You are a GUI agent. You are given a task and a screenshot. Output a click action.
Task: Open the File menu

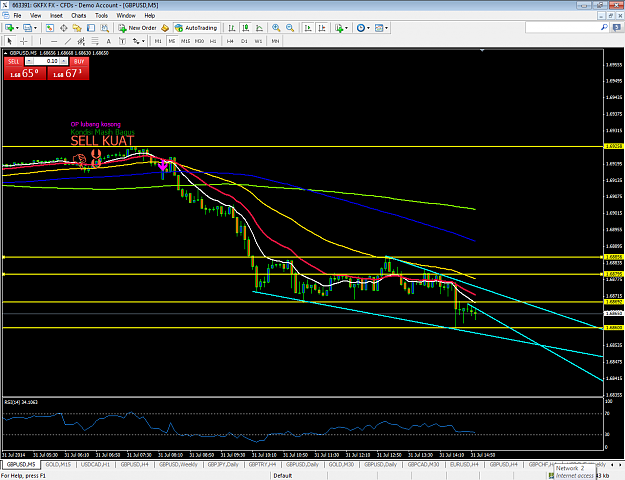tap(18, 16)
